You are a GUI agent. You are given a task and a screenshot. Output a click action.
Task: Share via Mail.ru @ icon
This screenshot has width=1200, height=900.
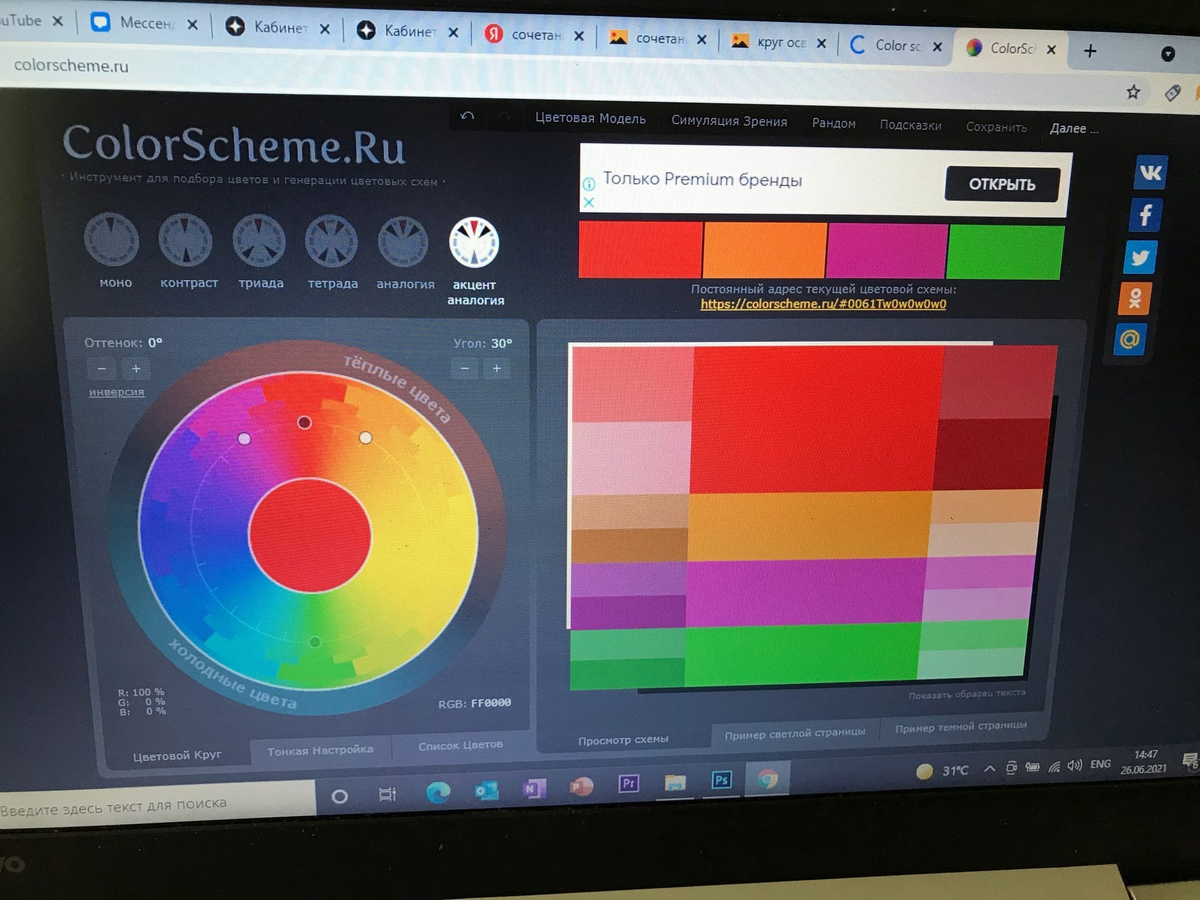[x=1129, y=339]
